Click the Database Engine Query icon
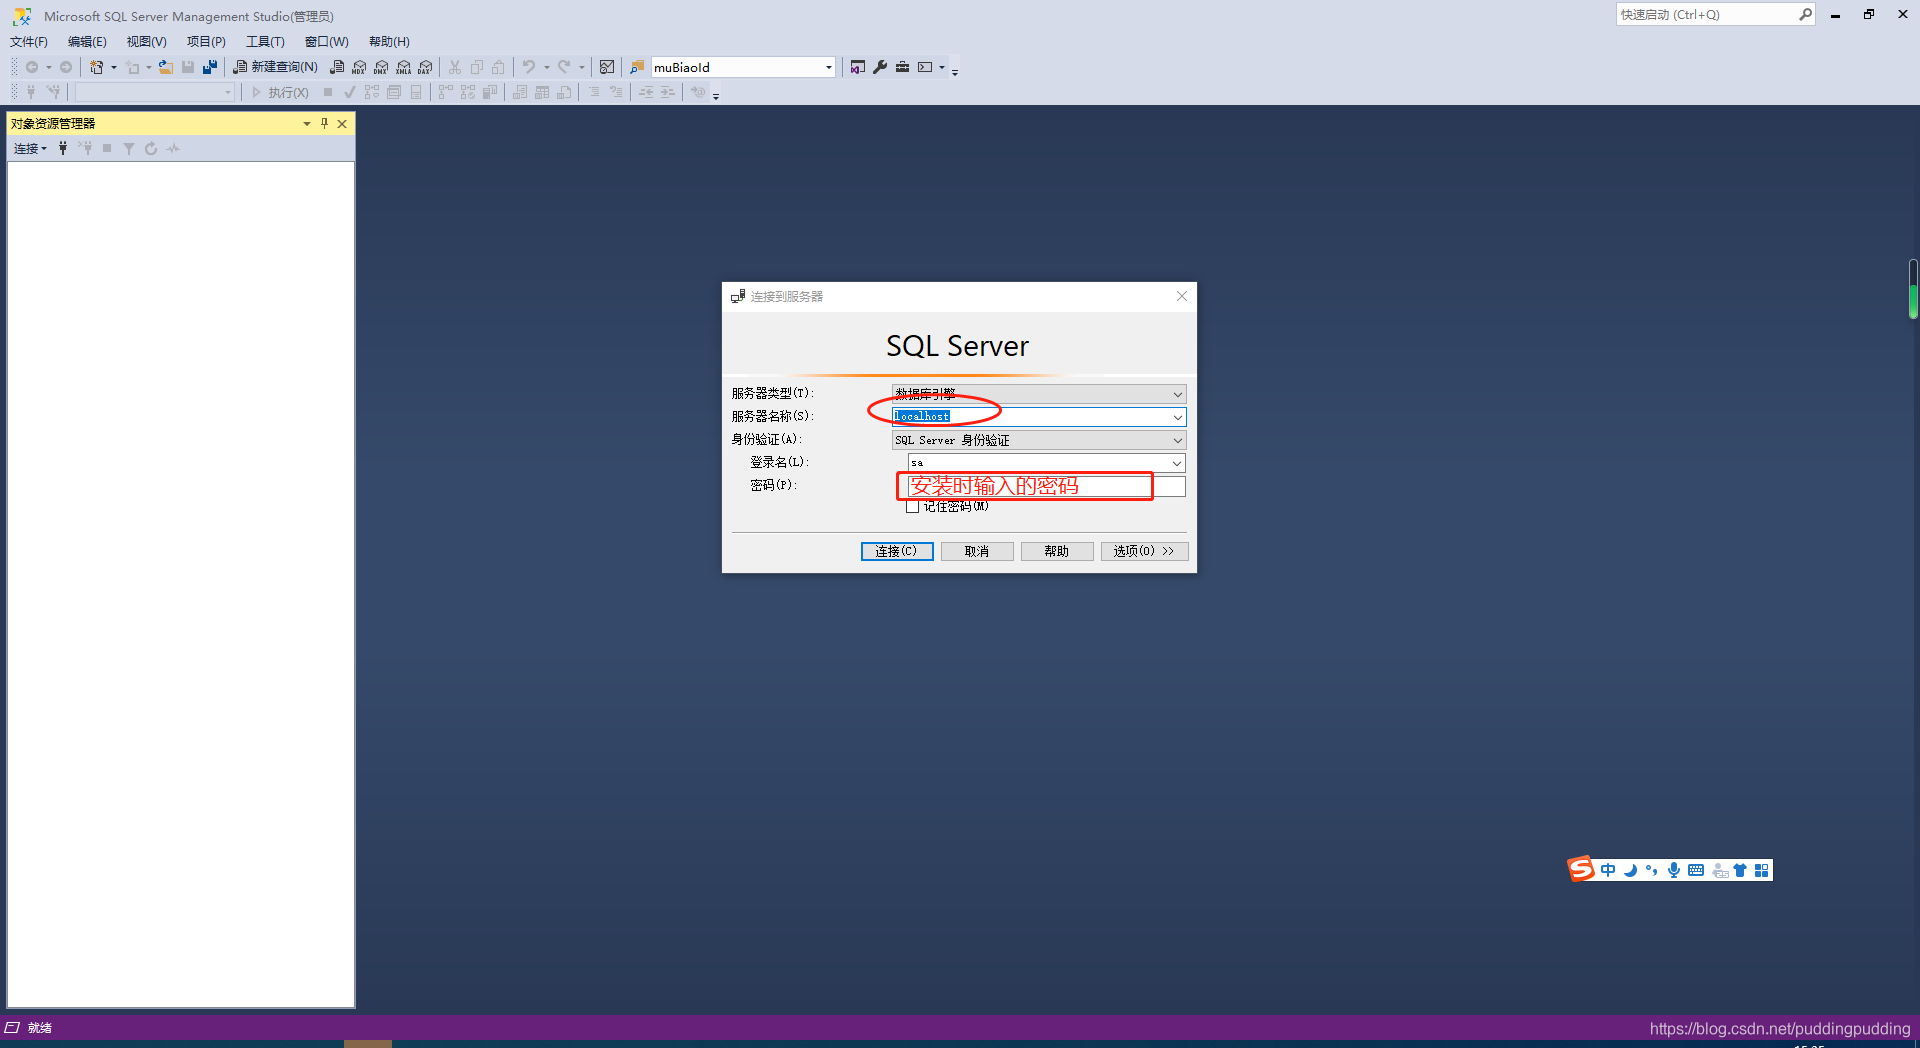 tap(337, 67)
